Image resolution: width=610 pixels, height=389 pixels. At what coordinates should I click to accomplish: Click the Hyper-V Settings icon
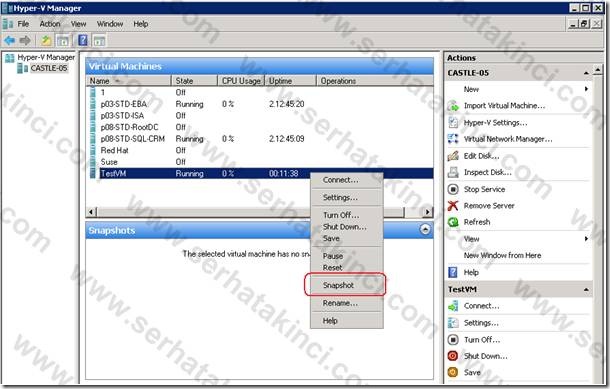tap(453, 123)
